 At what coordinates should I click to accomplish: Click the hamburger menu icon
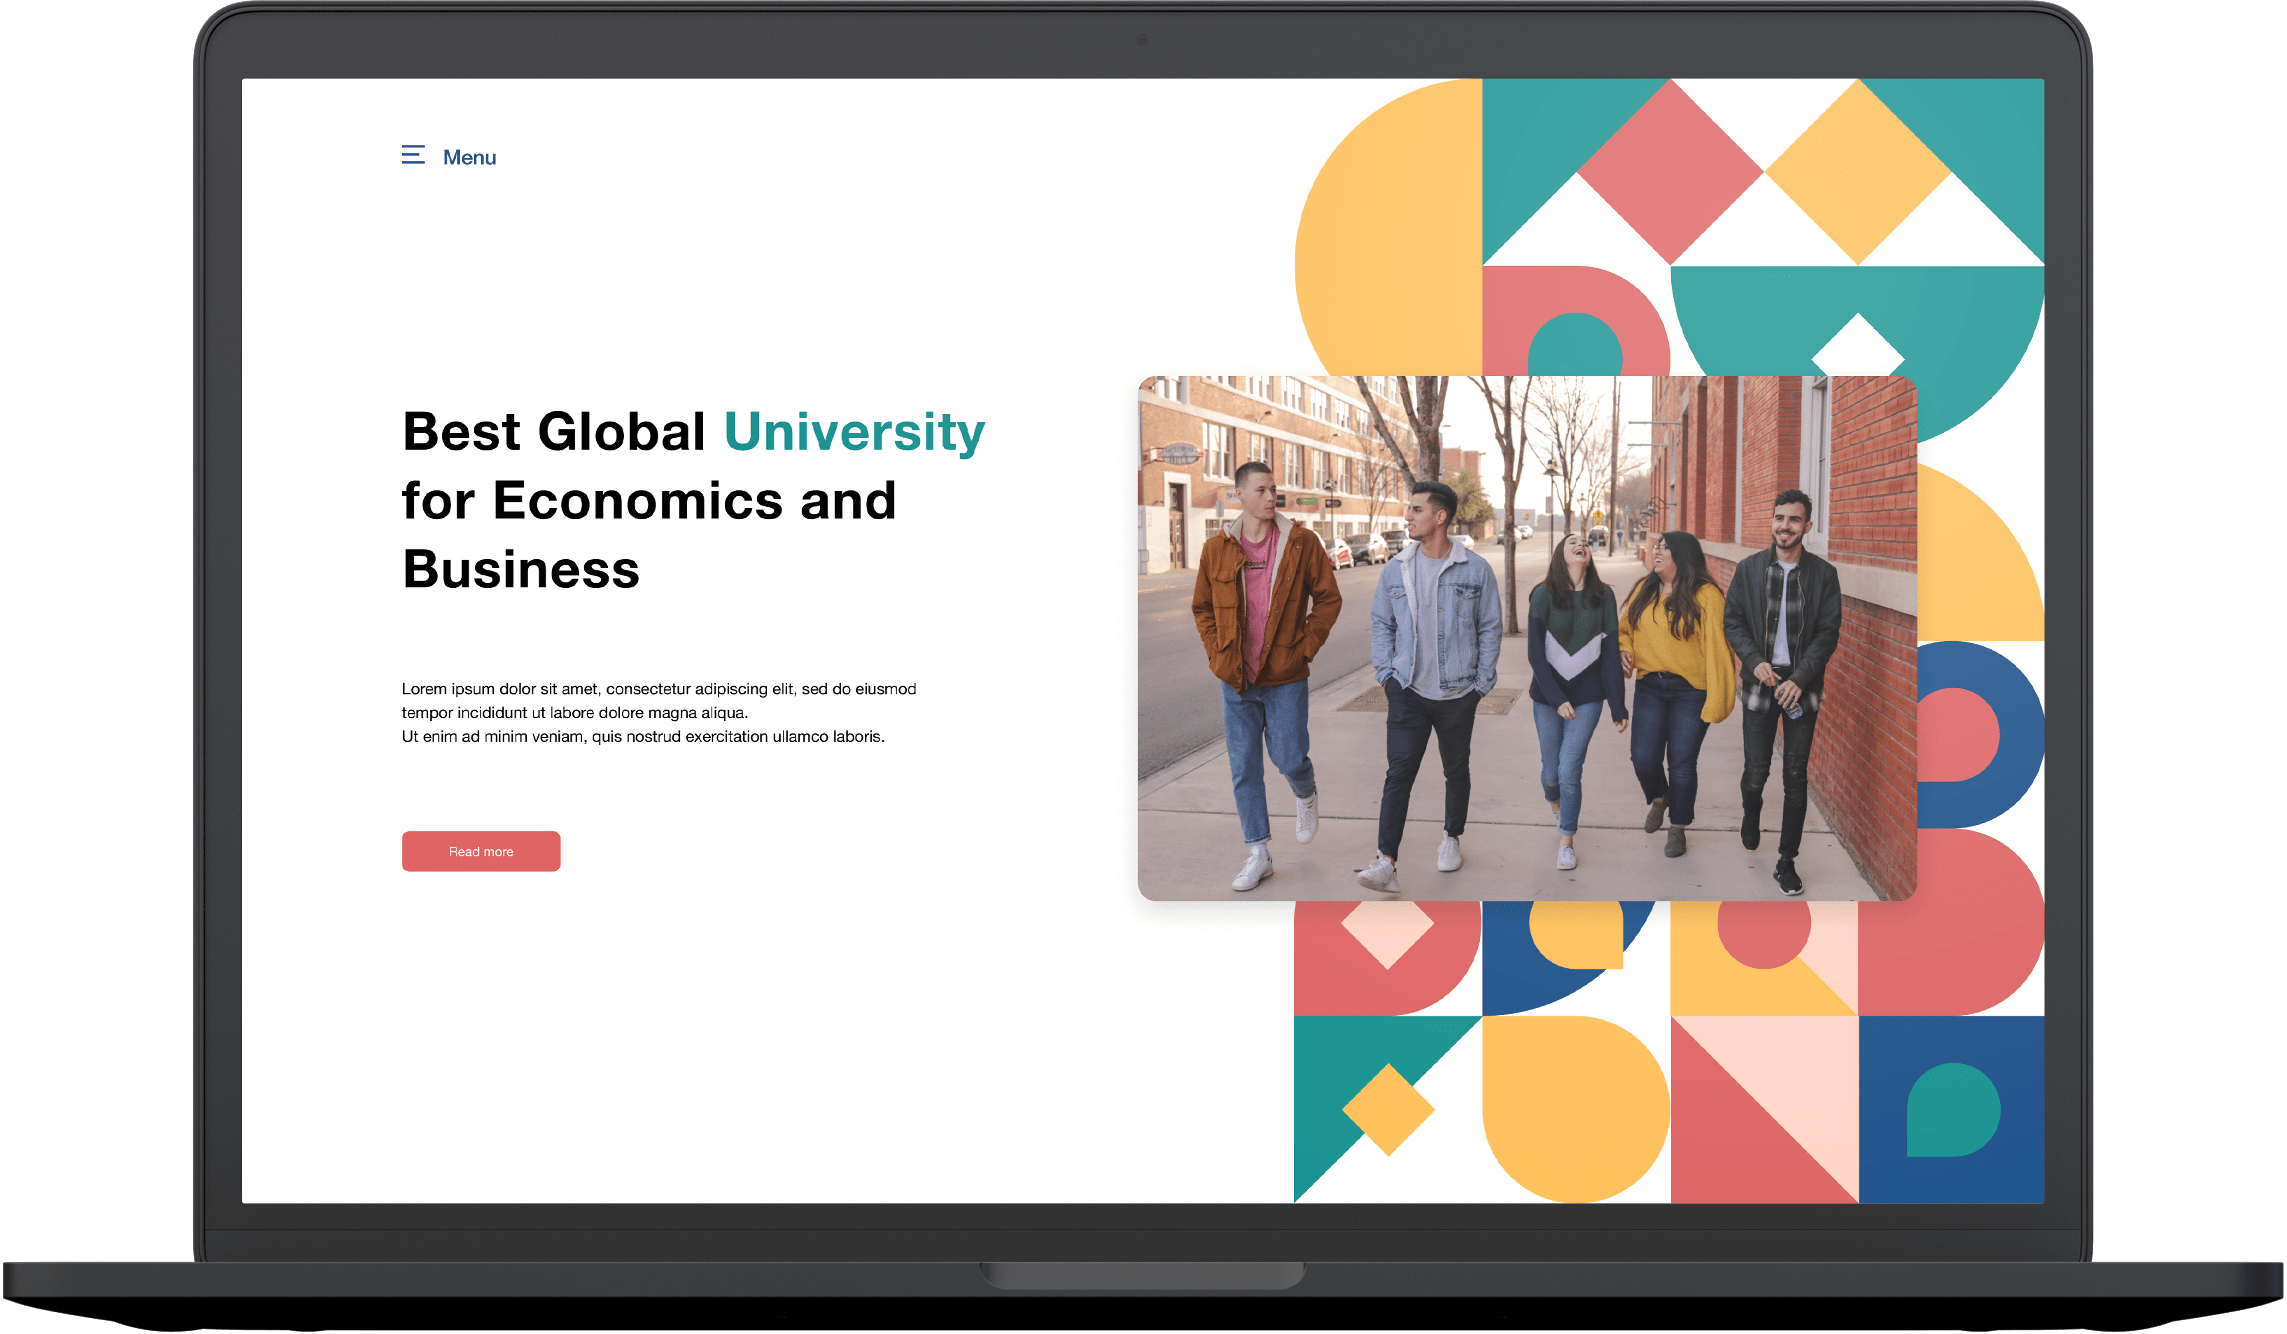pyautogui.click(x=413, y=155)
